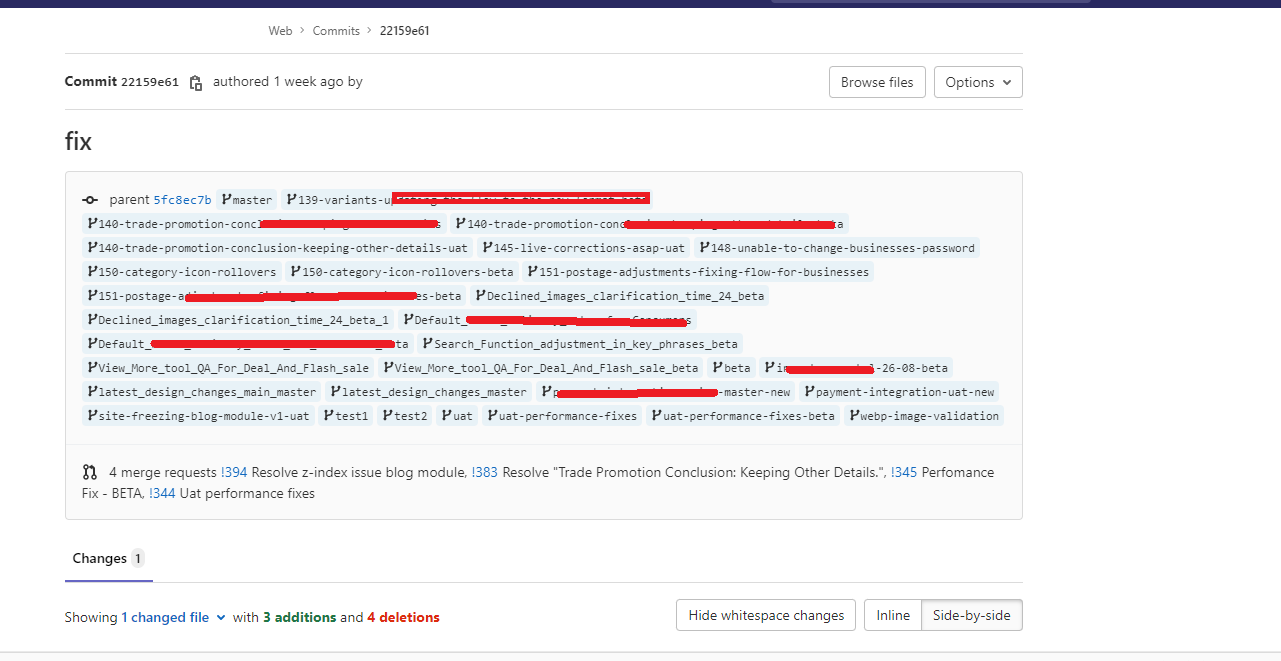Open branch Declined_images_clarification_time_24_beta
Screen dimensions: 1281x661
(x=620, y=296)
